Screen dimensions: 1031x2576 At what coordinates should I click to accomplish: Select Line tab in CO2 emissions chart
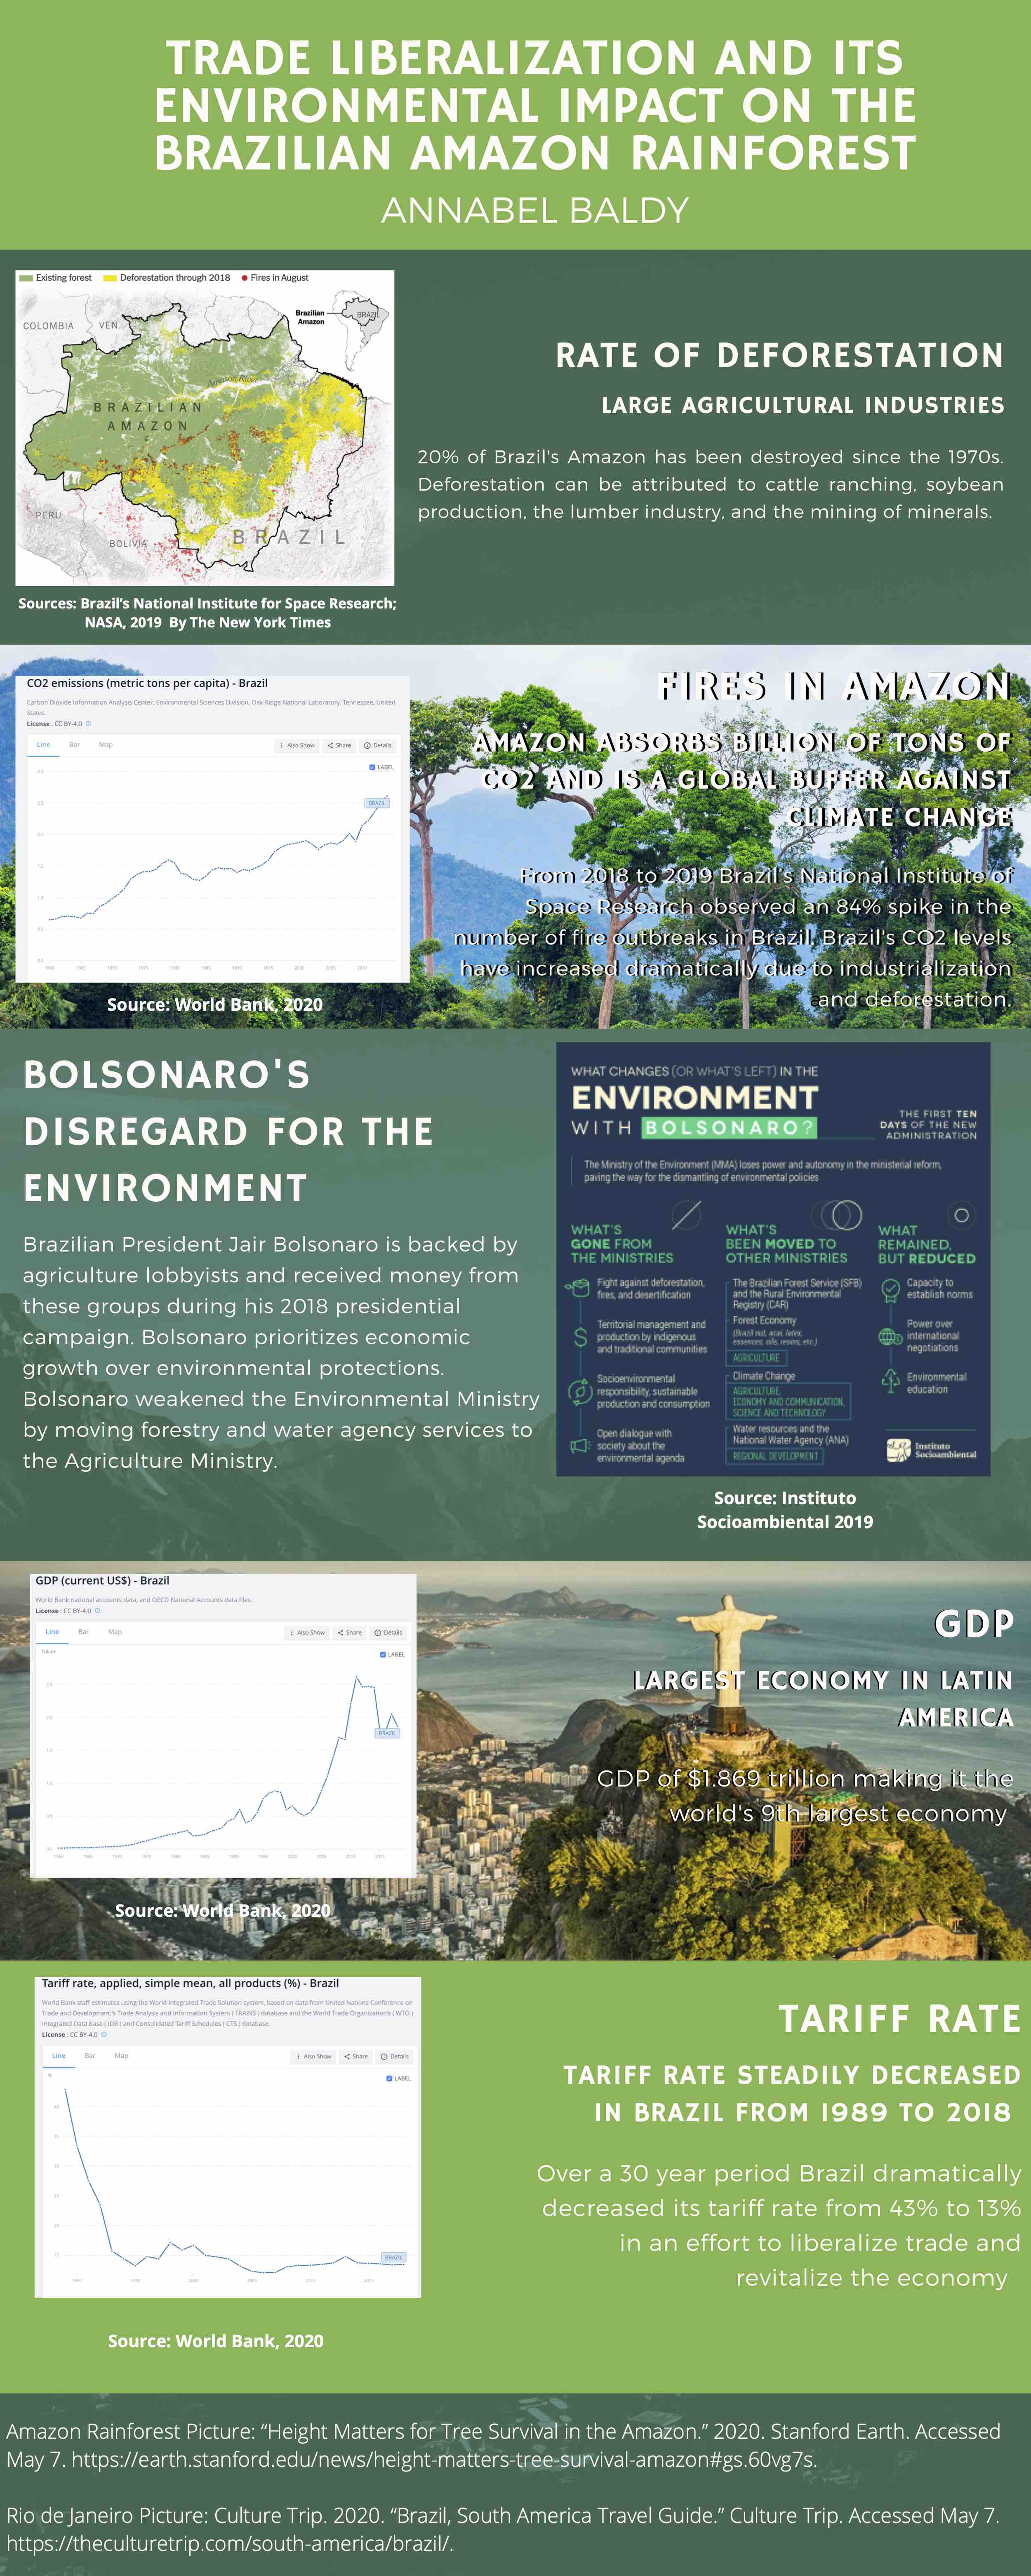[x=43, y=745]
